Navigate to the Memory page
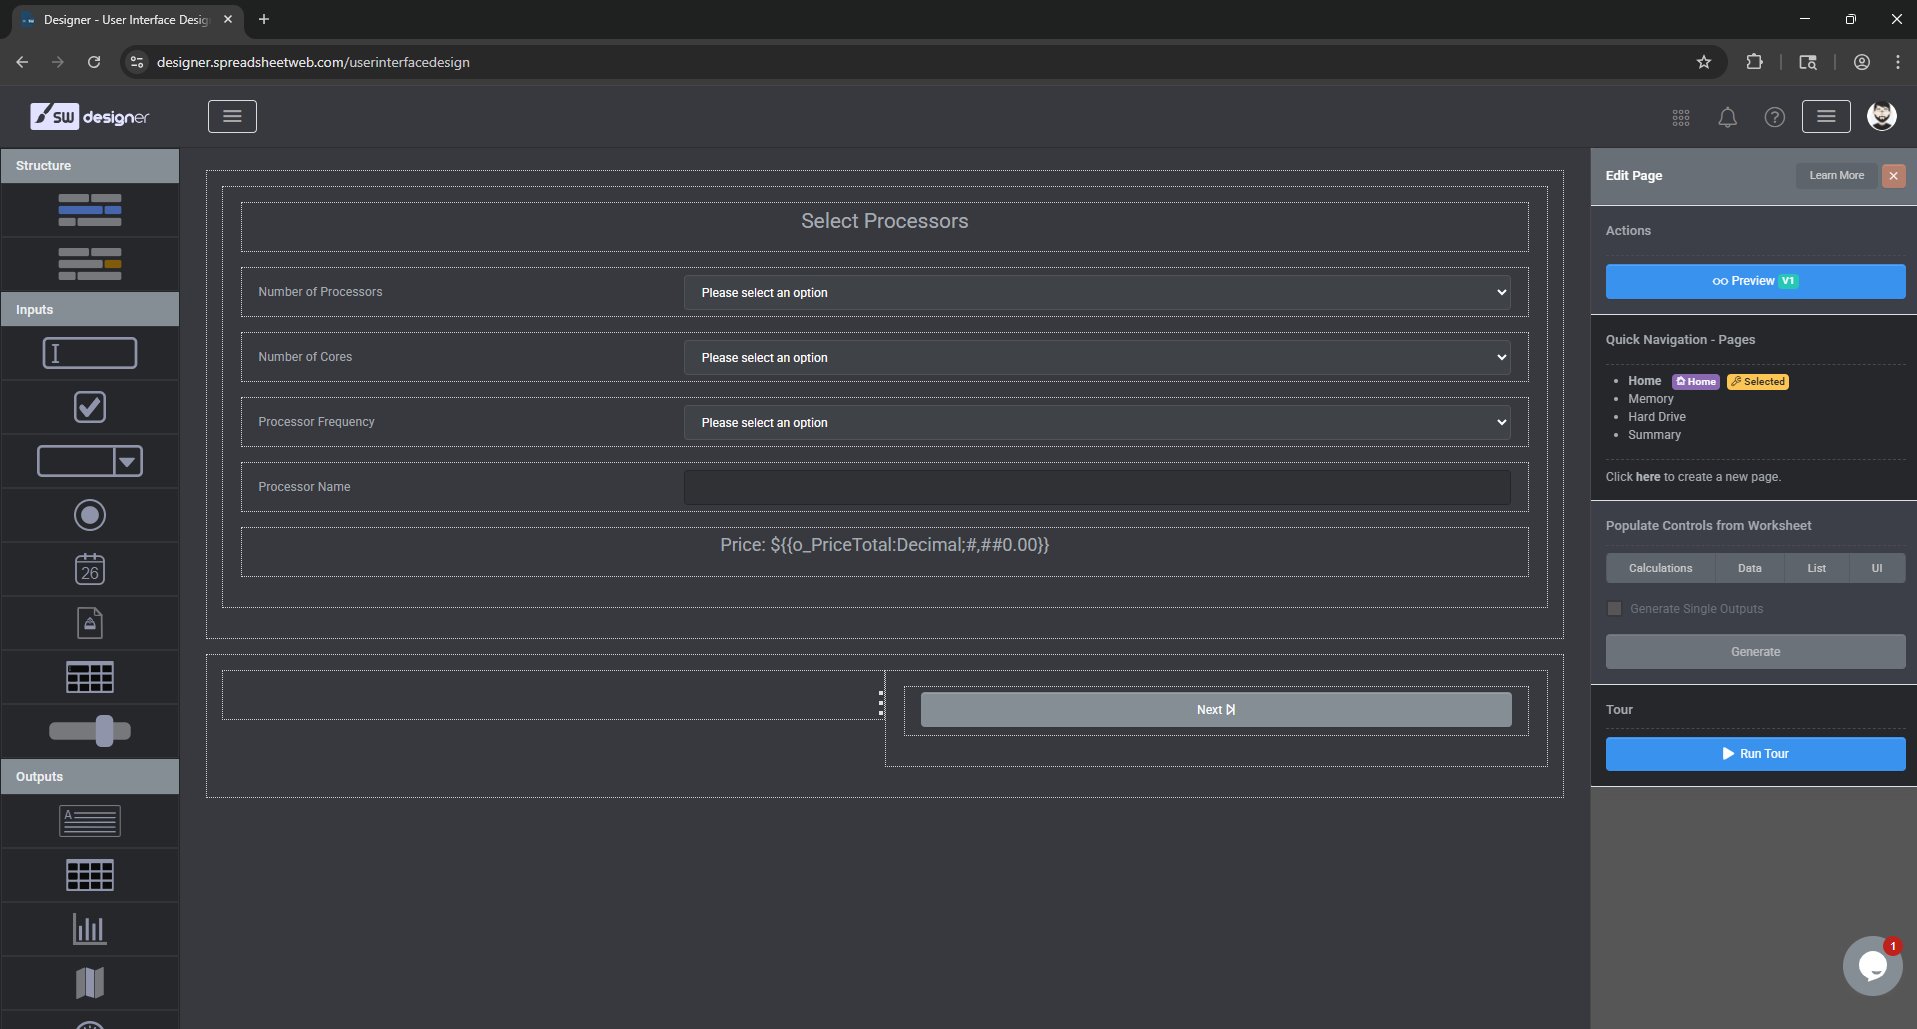Image resolution: width=1917 pixels, height=1029 pixels. 1649,398
